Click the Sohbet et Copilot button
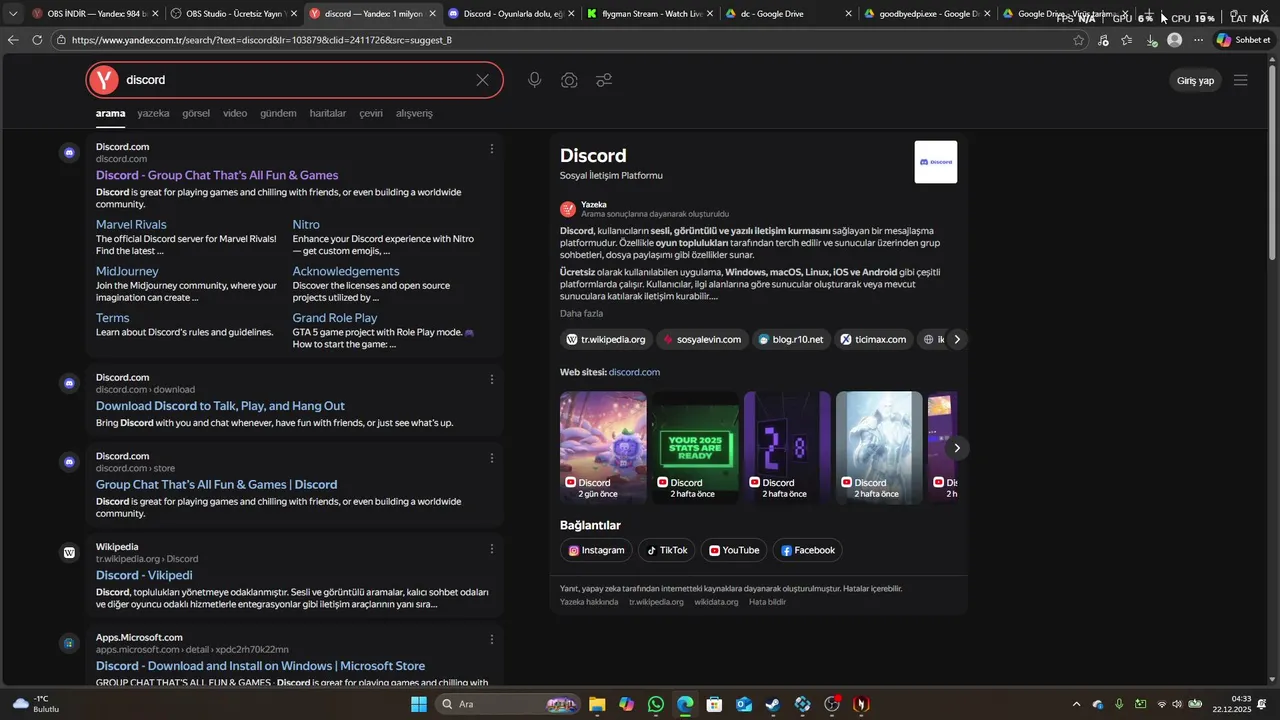The height and width of the screenshot is (720, 1280). 1243,40
